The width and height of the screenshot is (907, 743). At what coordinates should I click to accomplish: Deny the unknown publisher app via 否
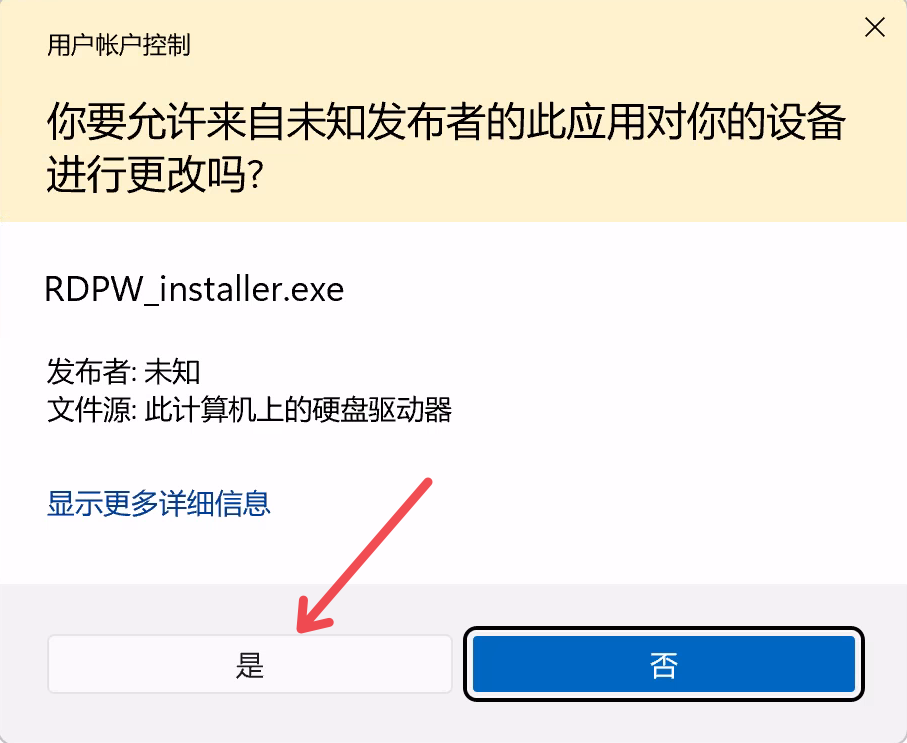tap(663, 664)
